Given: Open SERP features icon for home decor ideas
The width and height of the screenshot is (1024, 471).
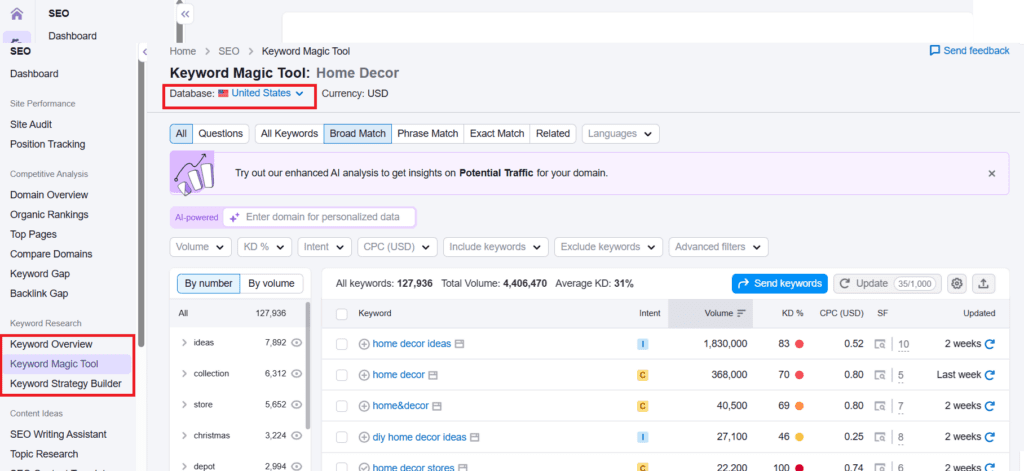Looking at the screenshot, I should coord(880,344).
